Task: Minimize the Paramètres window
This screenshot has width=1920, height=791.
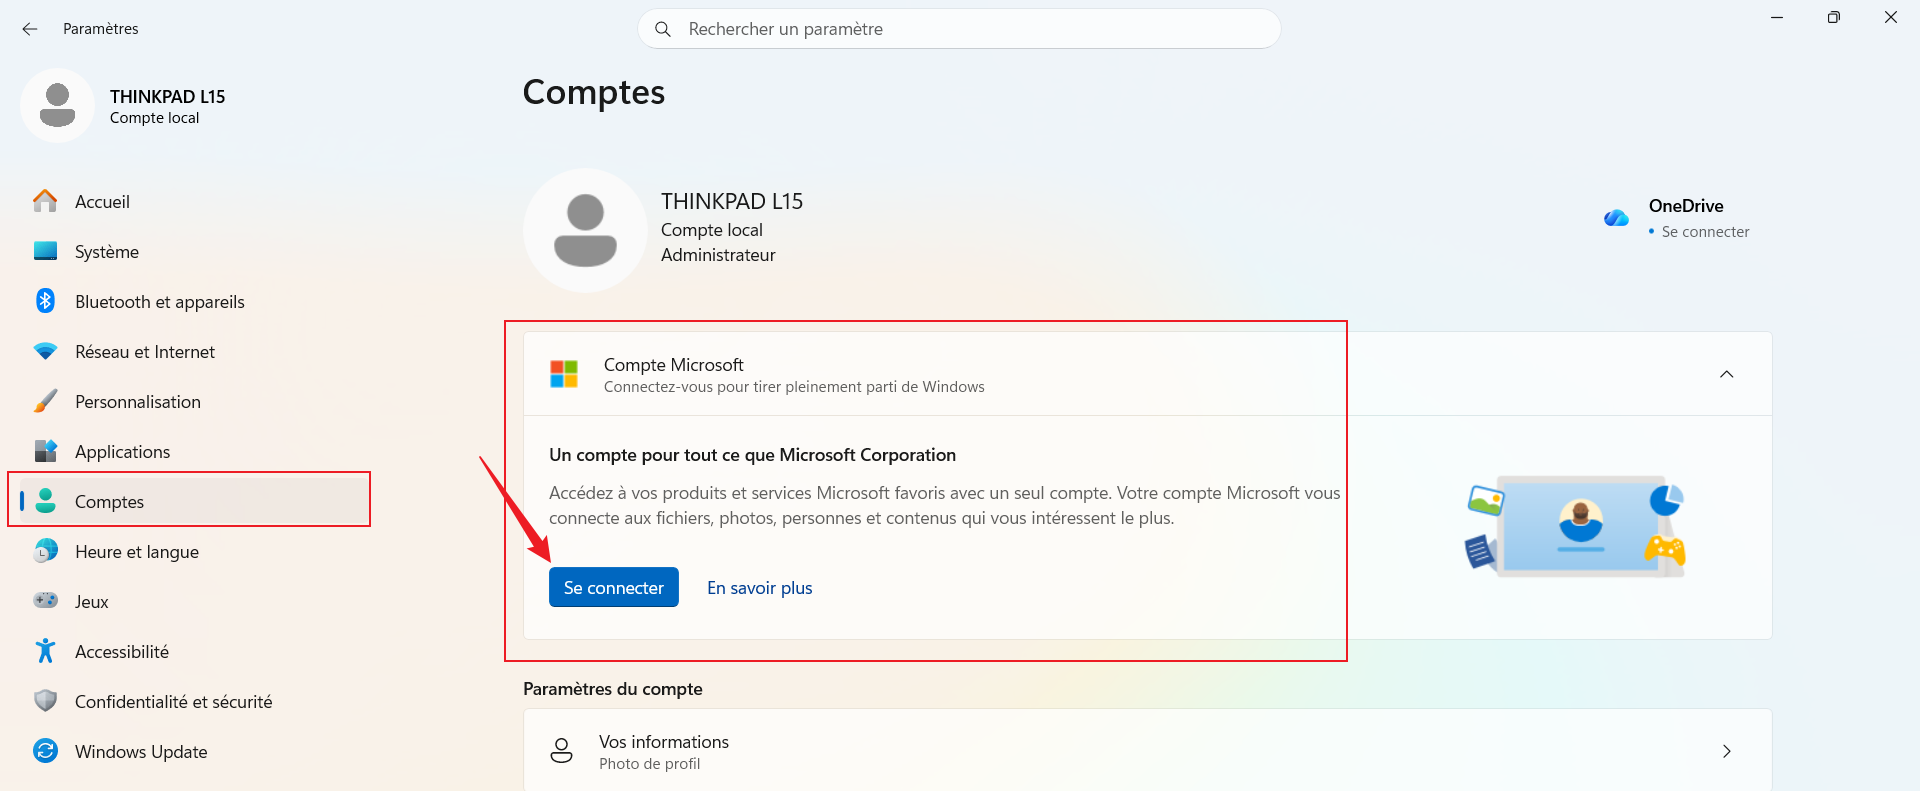Action: 1777,17
